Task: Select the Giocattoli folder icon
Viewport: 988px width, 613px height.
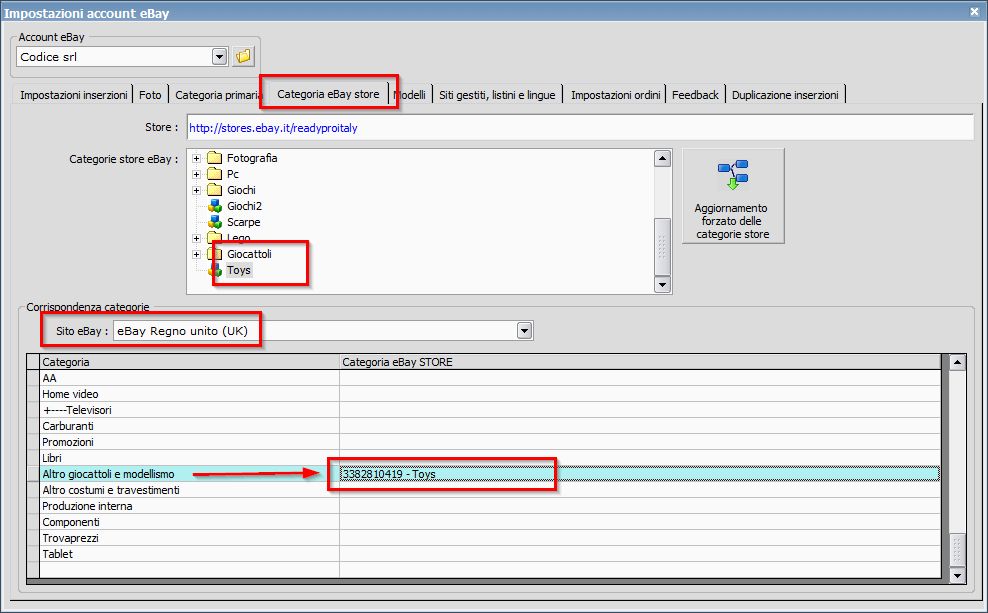Action: pyautogui.click(x=215, y=254)
